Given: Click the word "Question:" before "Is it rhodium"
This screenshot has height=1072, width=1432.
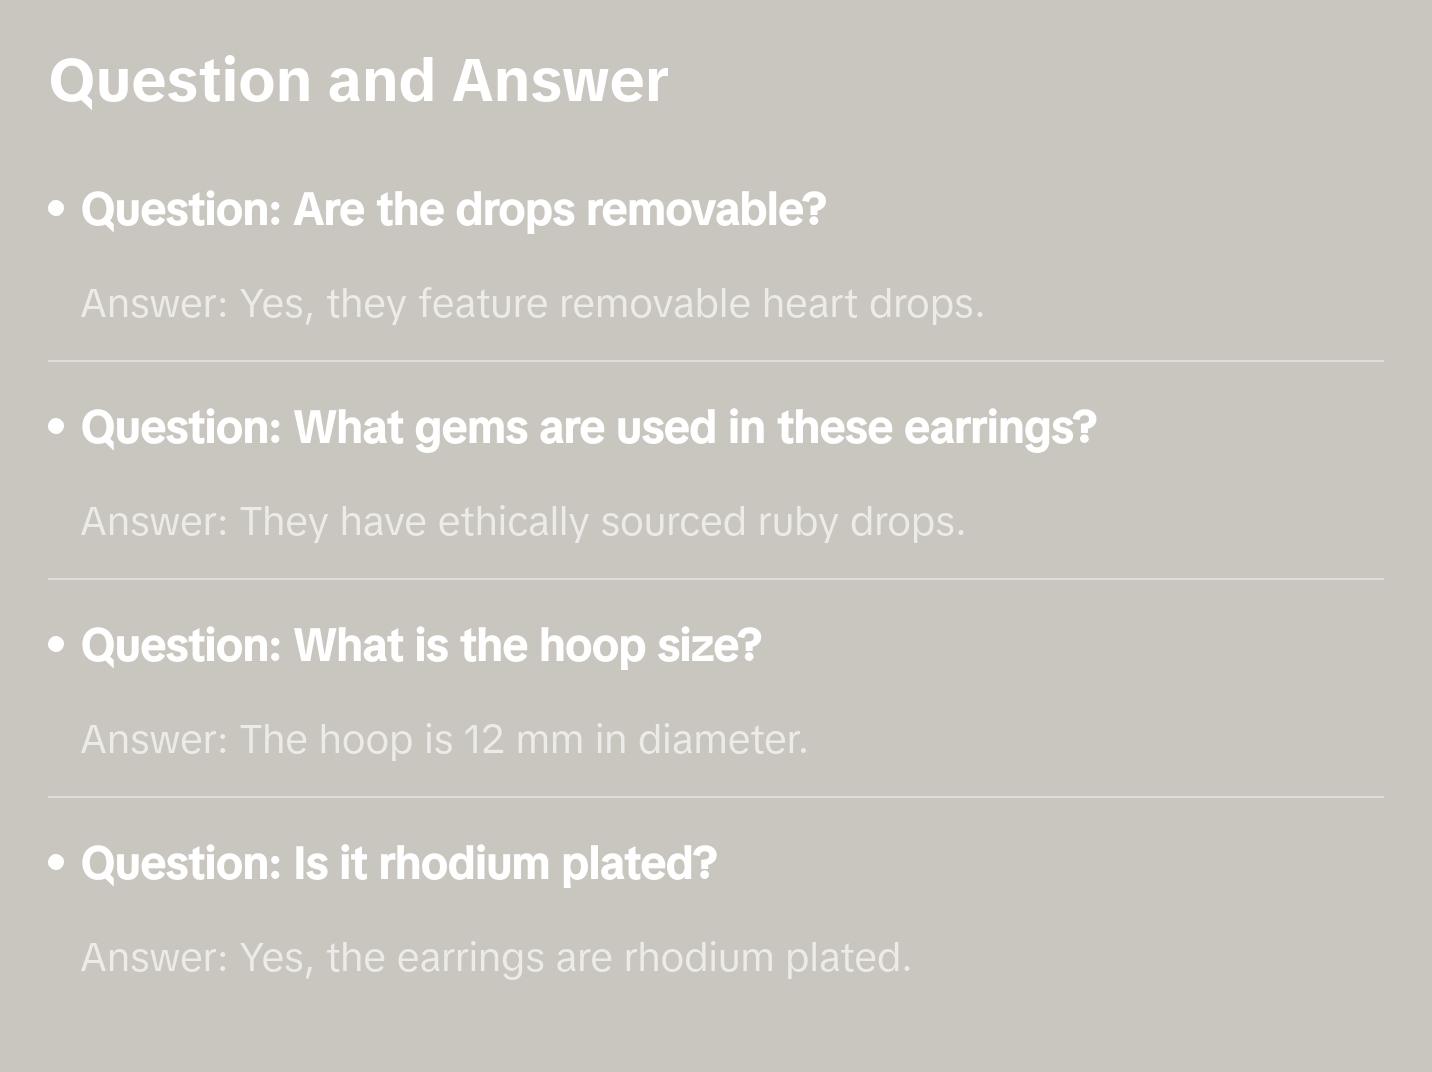Looking at the screenshot, I should [x=182, y=863].
